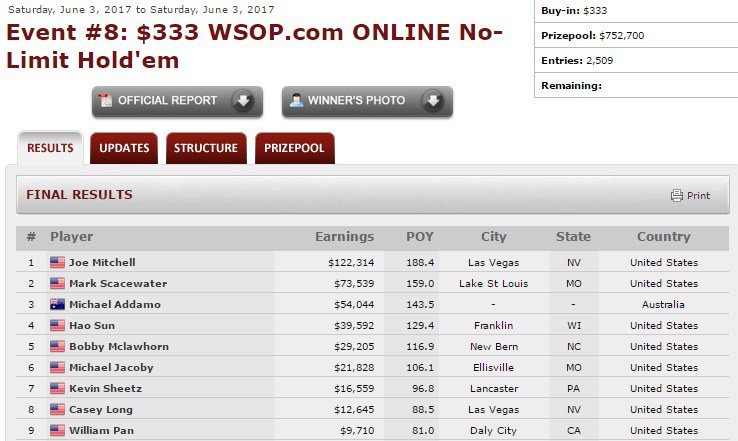
Task: Click the $54,044 earnings value
Action: point(354,305)
